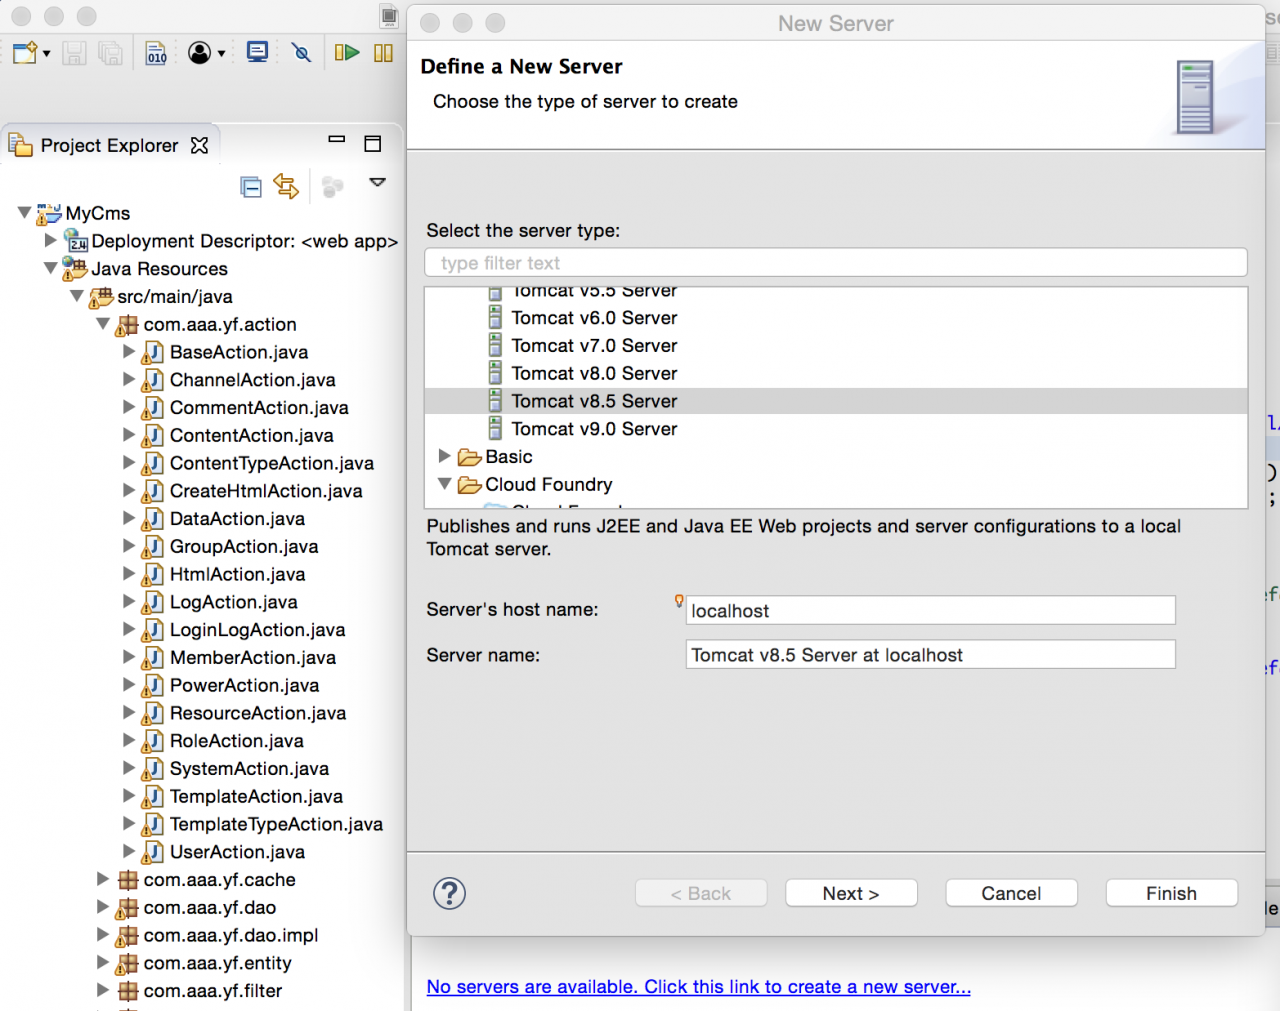Viewport: 1280px width, 1011px height.
Task: Expand the Basic server category
Action: point(444,456)
